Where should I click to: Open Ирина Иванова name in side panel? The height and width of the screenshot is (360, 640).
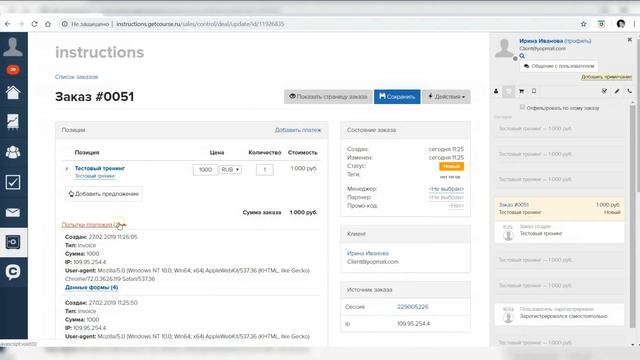(x=541, y=41)
